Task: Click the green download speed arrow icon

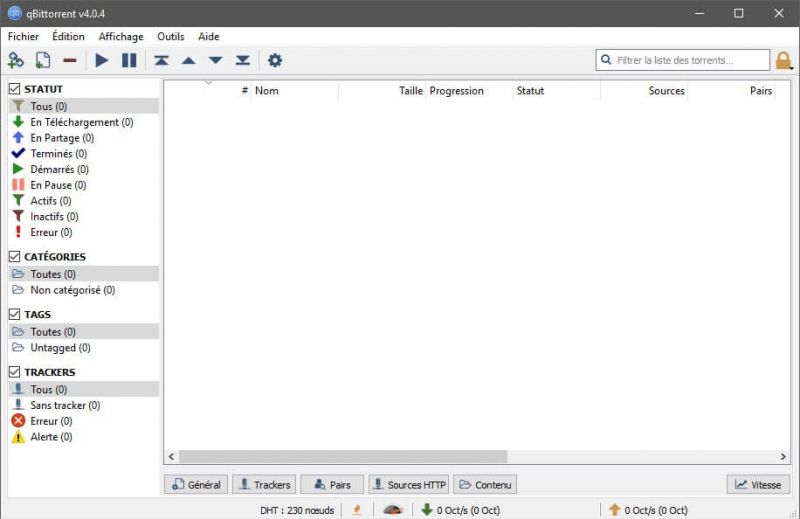Action: (x=427, y=509)
